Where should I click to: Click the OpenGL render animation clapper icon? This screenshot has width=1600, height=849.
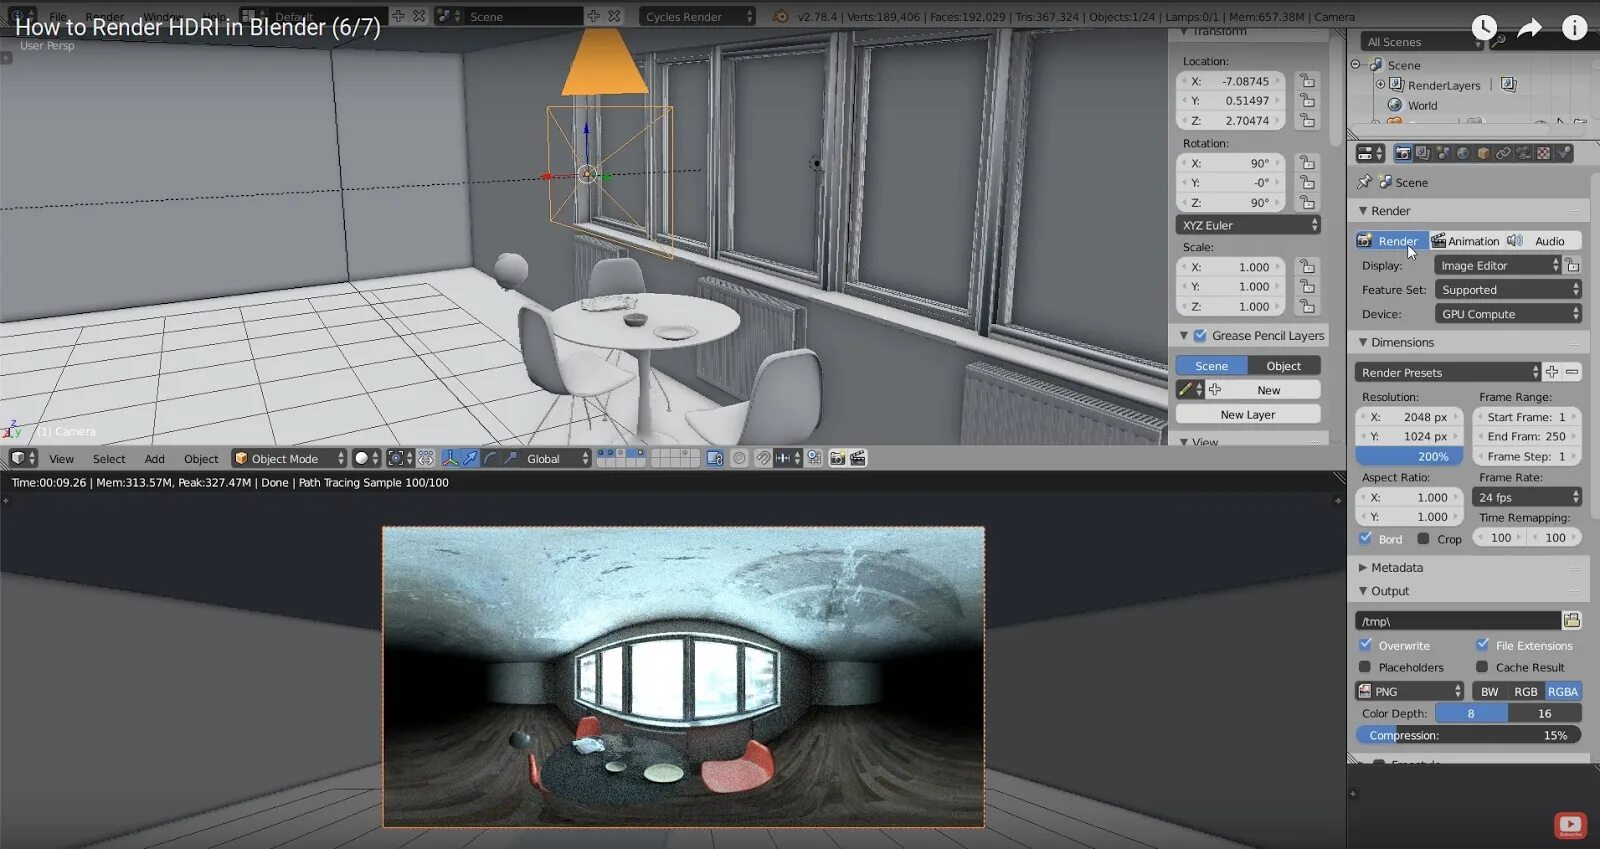coord(858,458)
